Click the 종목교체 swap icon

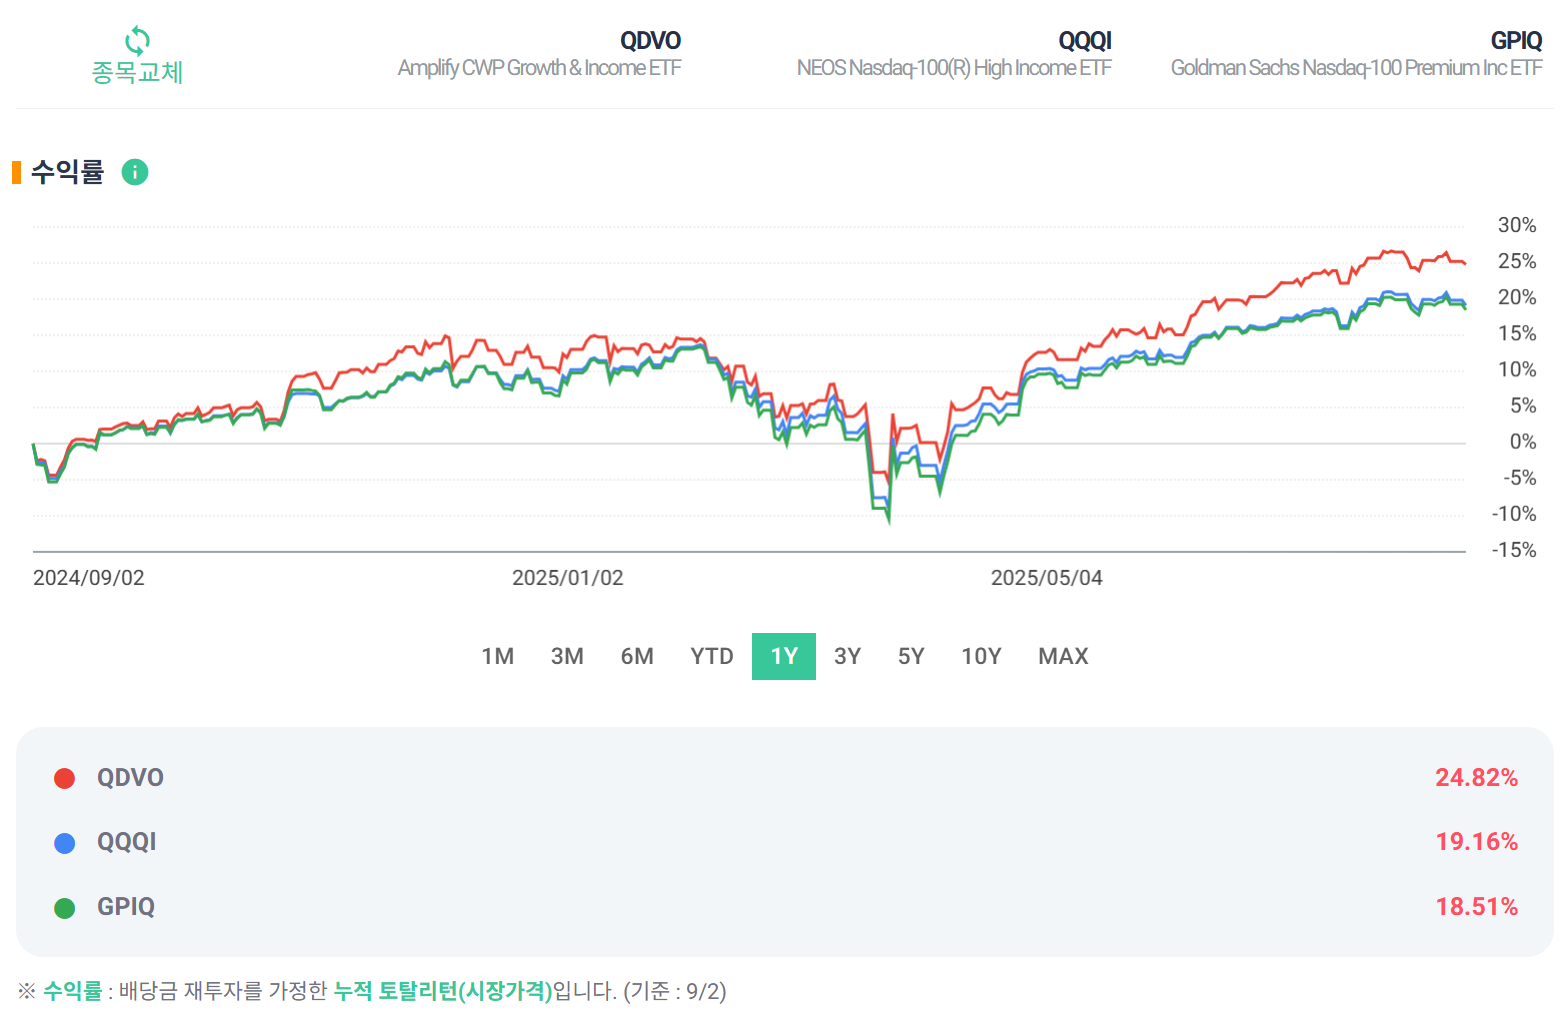[137, 41]
